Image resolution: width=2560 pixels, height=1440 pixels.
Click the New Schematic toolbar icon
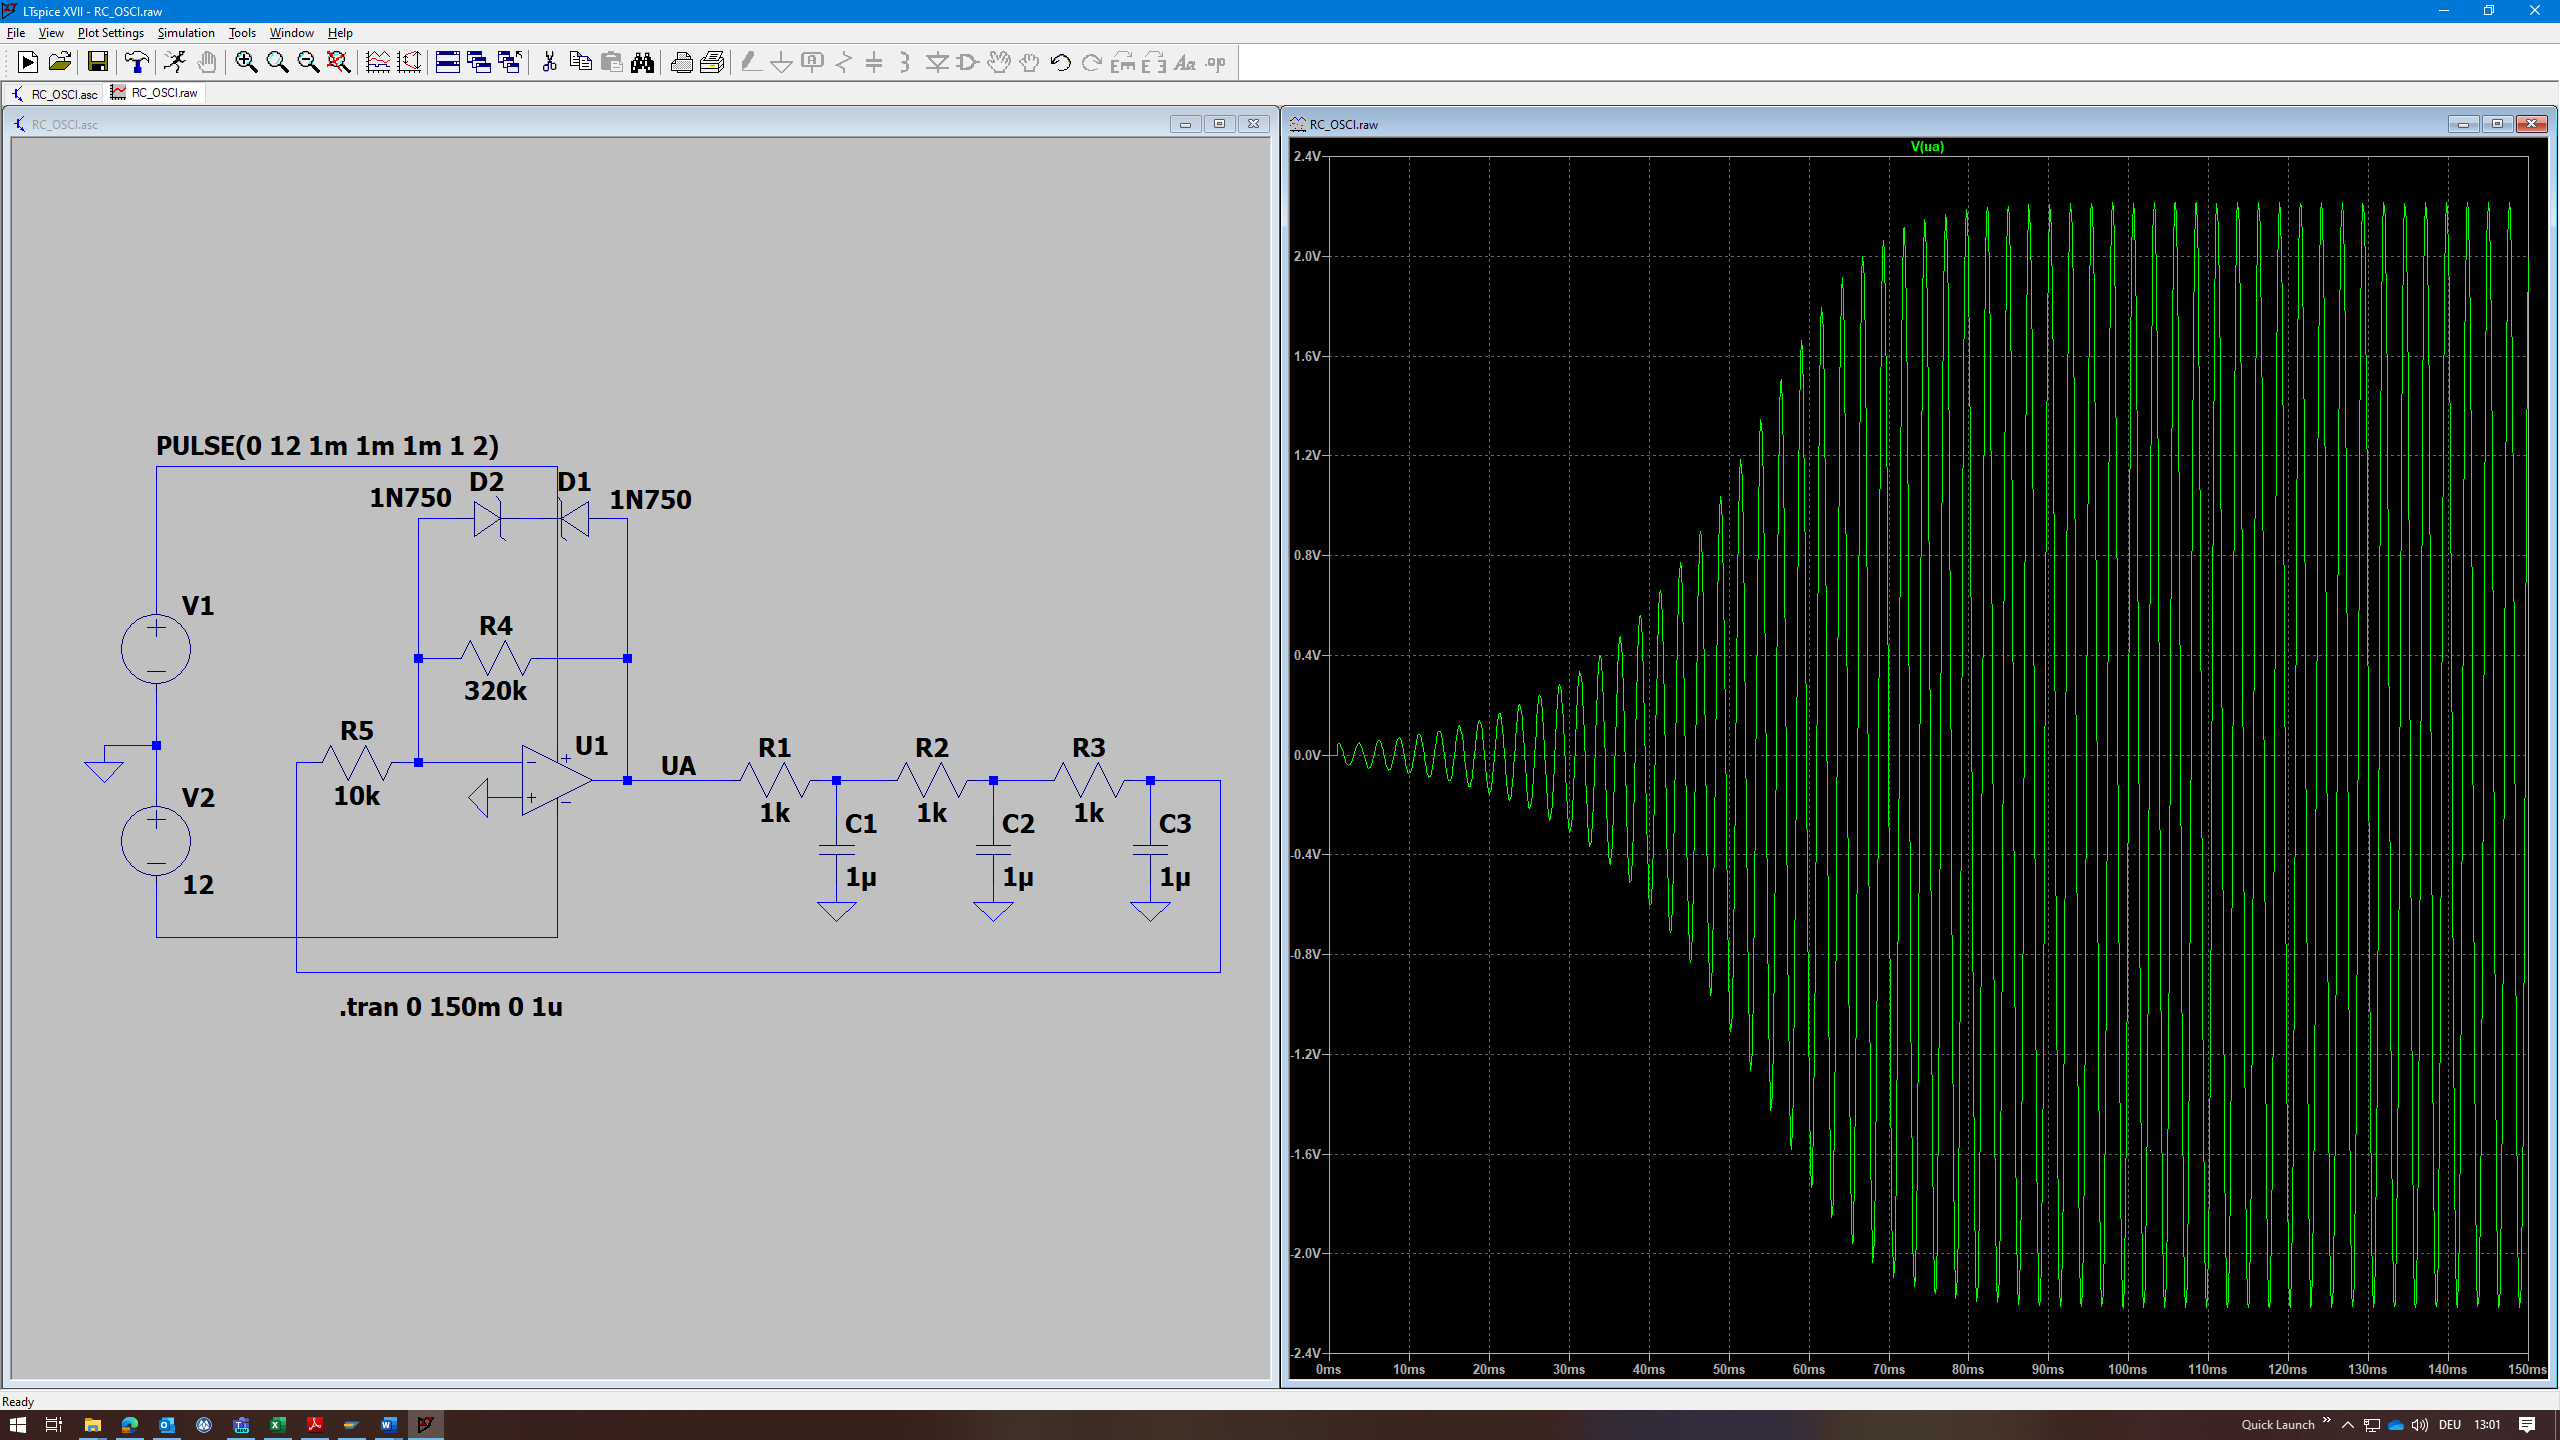coord(28,62)
